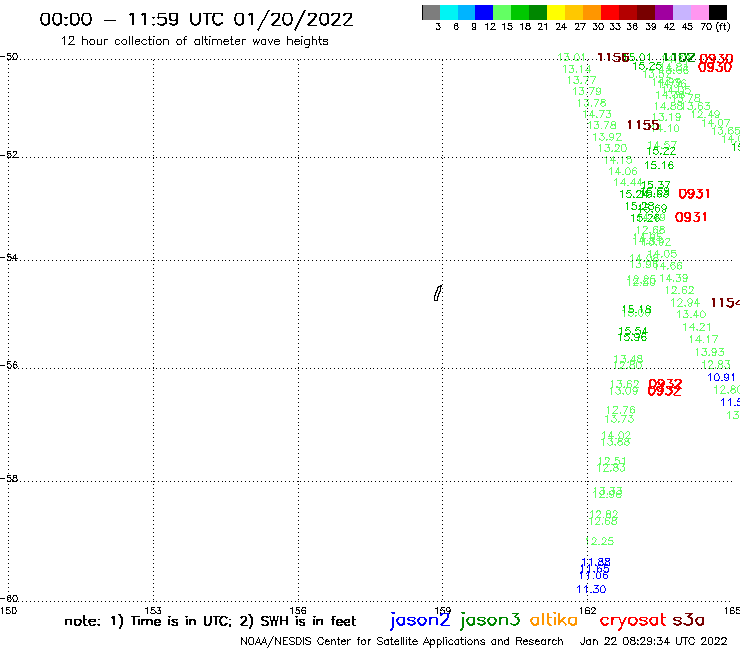Image resolution: width=740 pixels, height=650 pixels.
Task: Click the wave height value '14.73'
Action: 597,114
